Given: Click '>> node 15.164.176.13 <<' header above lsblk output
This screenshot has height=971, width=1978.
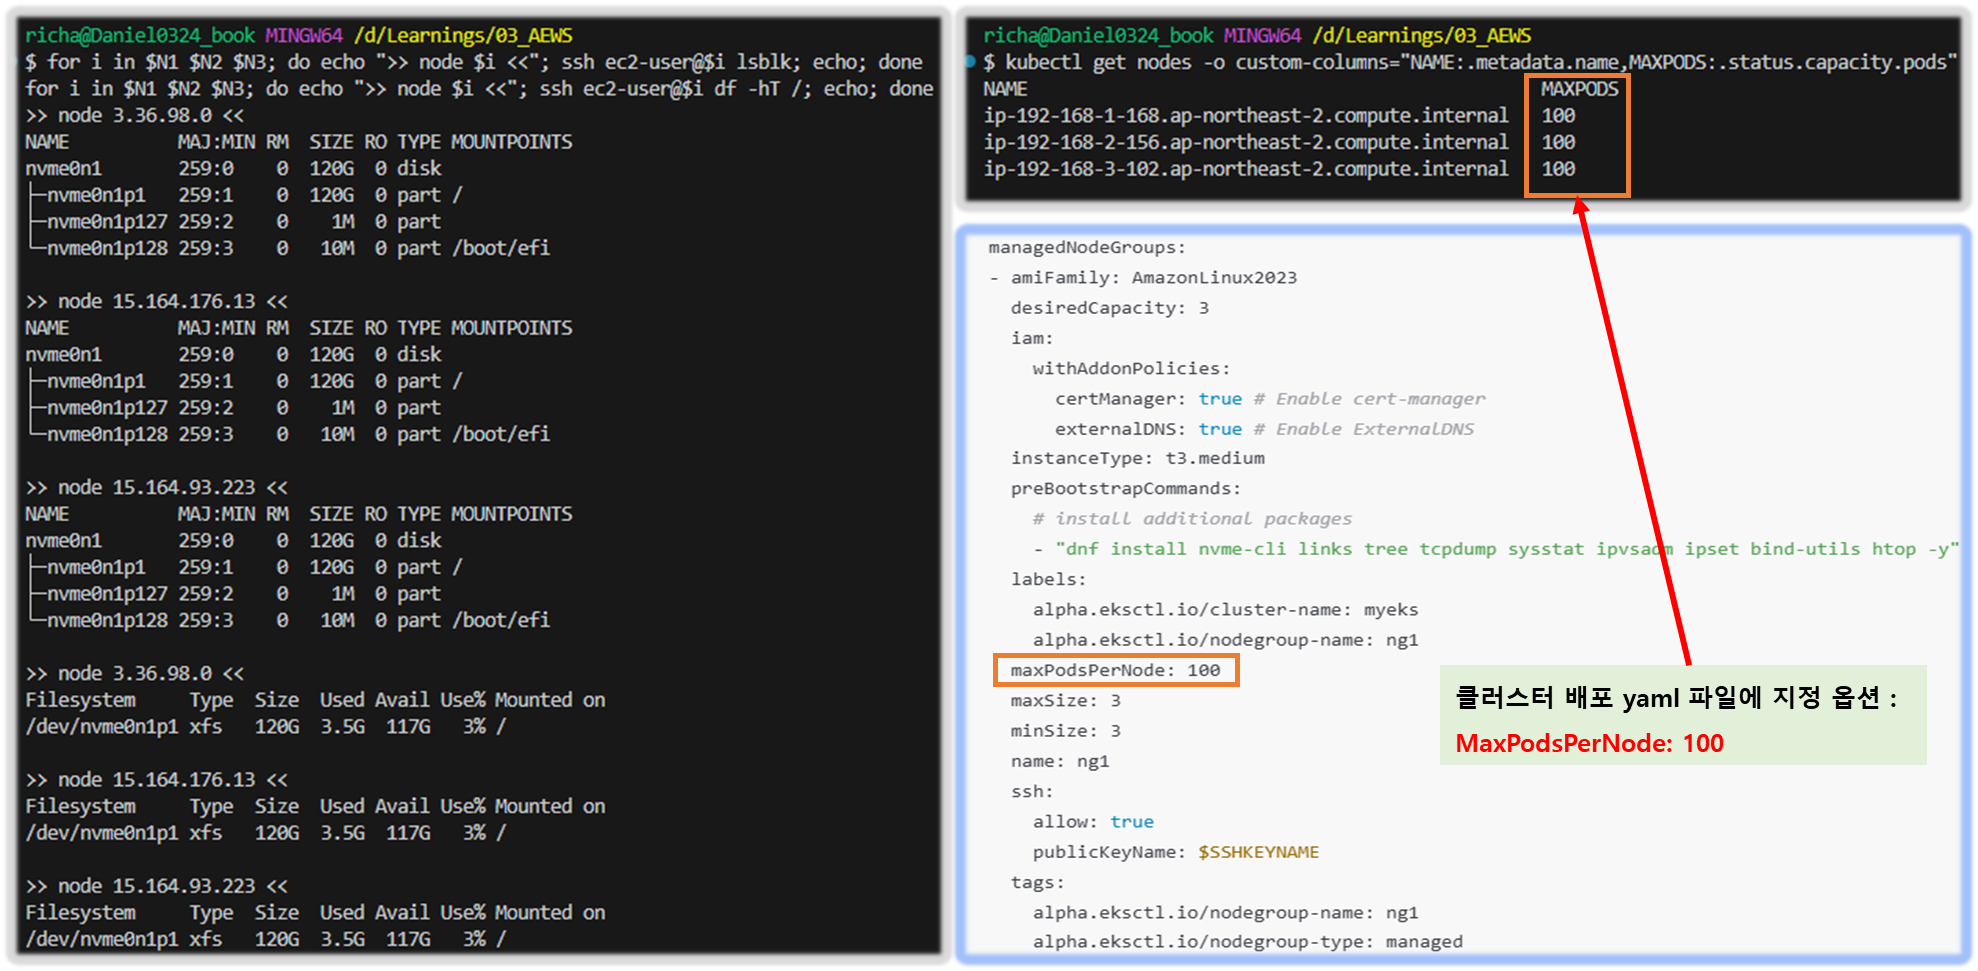Looking at the screenshot, I should point(157,301).
